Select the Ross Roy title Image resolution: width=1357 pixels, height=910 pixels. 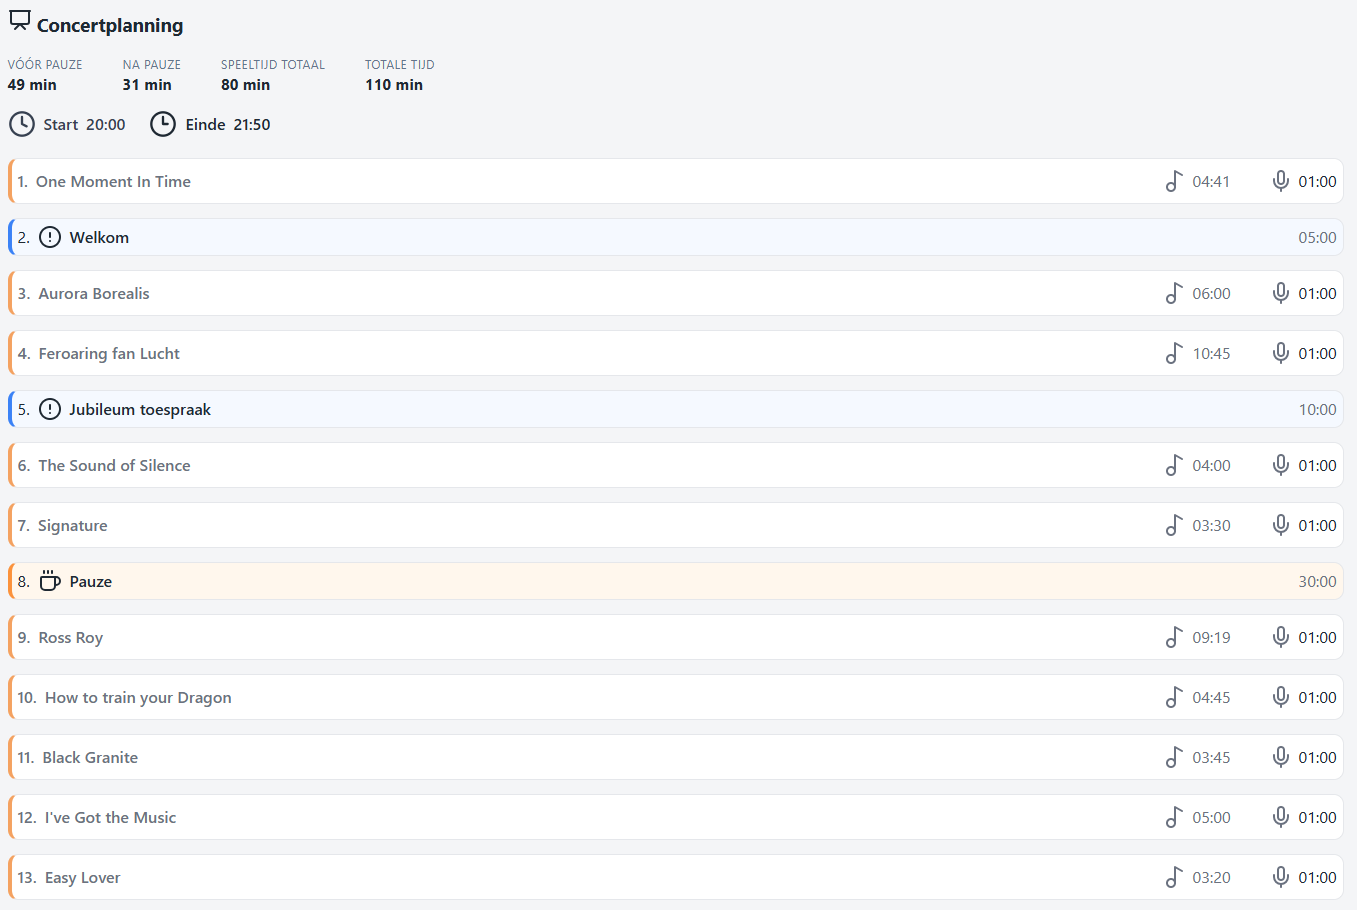pyautogui.click(x=71, y=638)
